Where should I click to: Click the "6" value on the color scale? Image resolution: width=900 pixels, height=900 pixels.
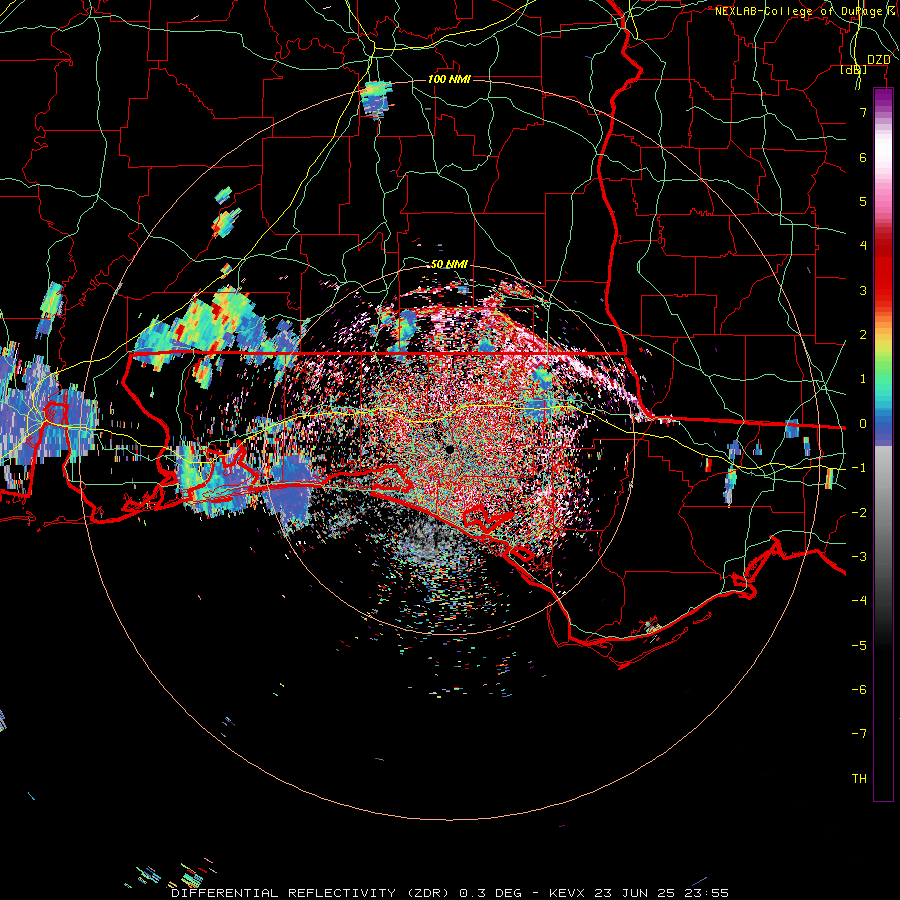[x=863, y=157]
